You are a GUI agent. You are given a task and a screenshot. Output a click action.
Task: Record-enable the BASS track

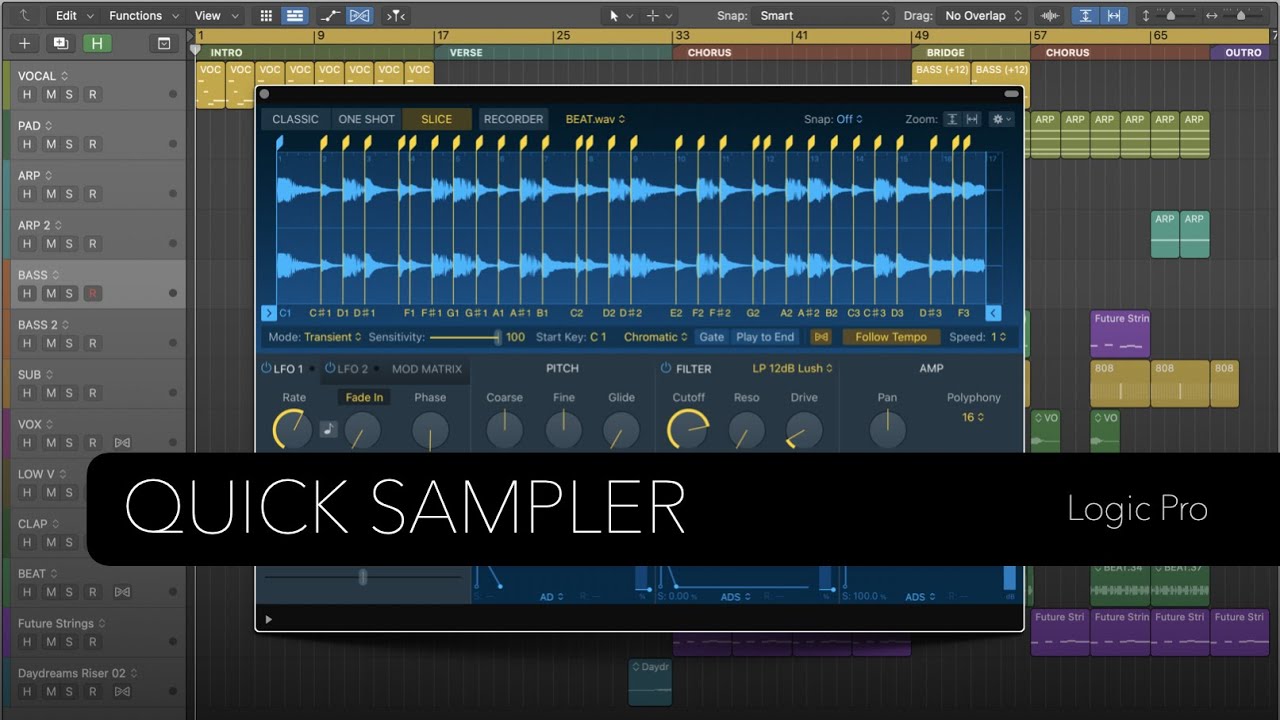tap(93, 294)
